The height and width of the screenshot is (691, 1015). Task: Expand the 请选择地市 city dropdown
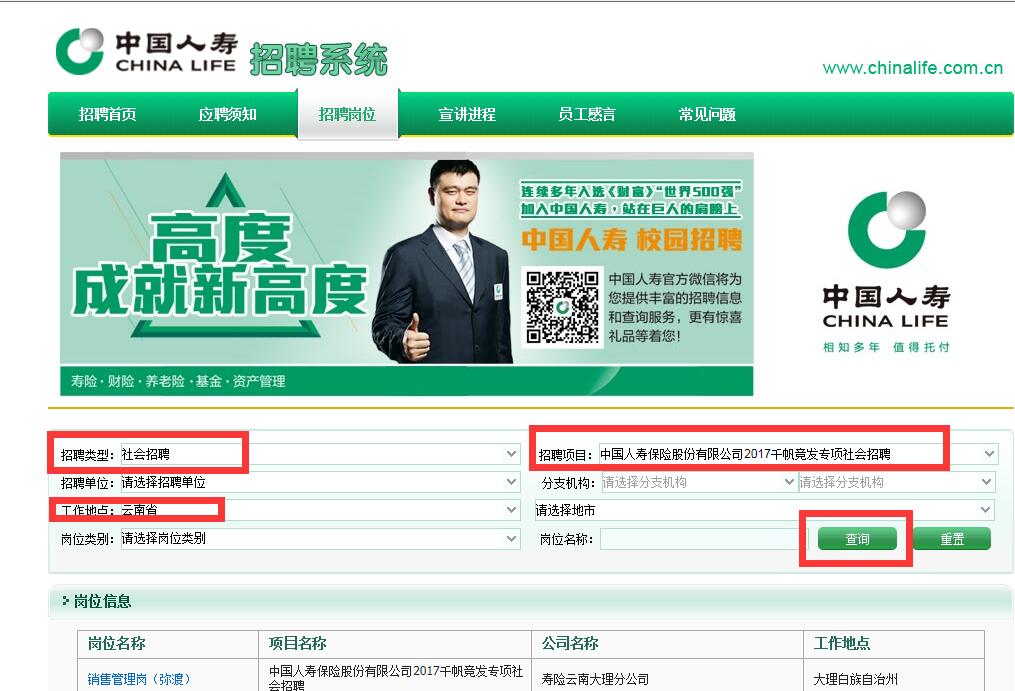click(764, 510)
